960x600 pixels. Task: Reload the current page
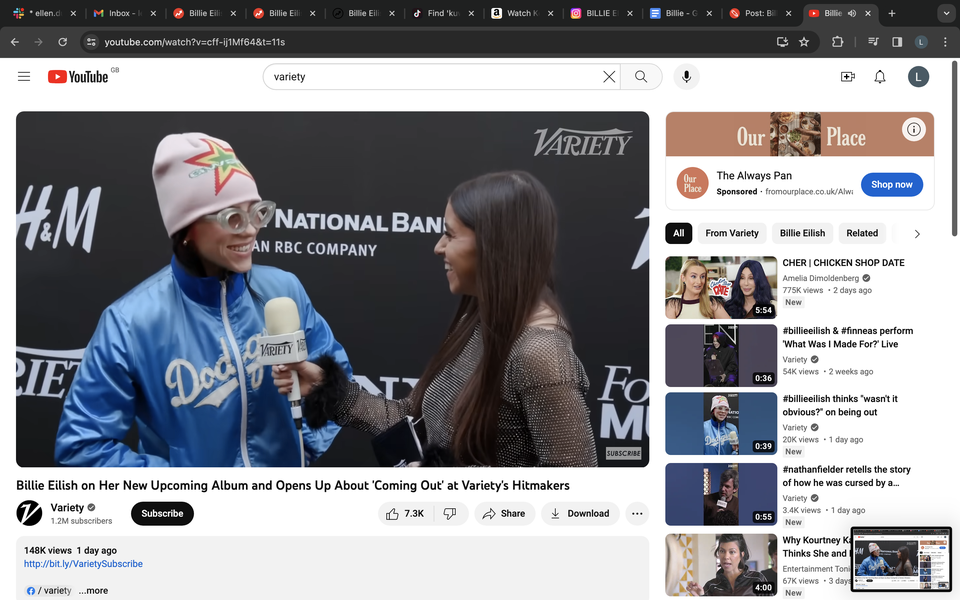pos(62,42)
